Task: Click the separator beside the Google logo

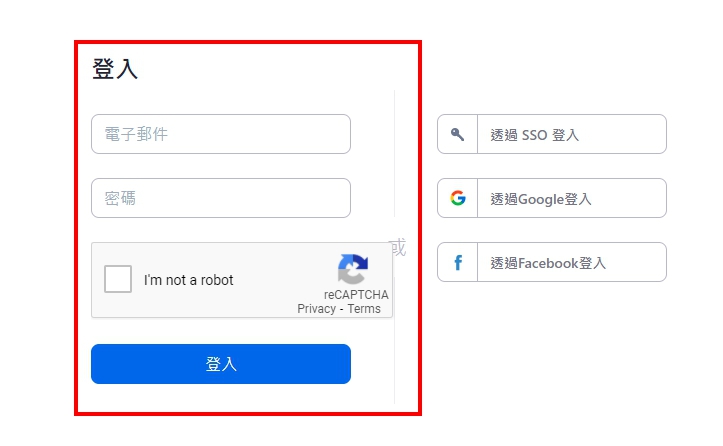Action: pos(477,198)
